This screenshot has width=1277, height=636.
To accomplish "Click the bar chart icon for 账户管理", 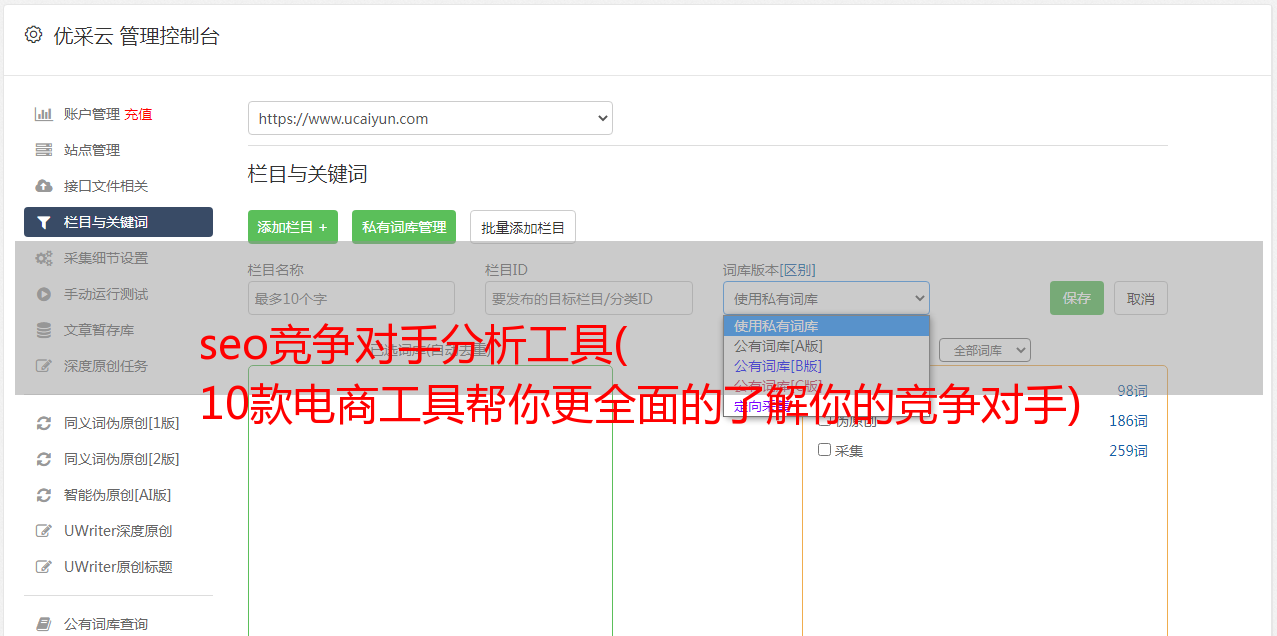I will pos(43,114).
